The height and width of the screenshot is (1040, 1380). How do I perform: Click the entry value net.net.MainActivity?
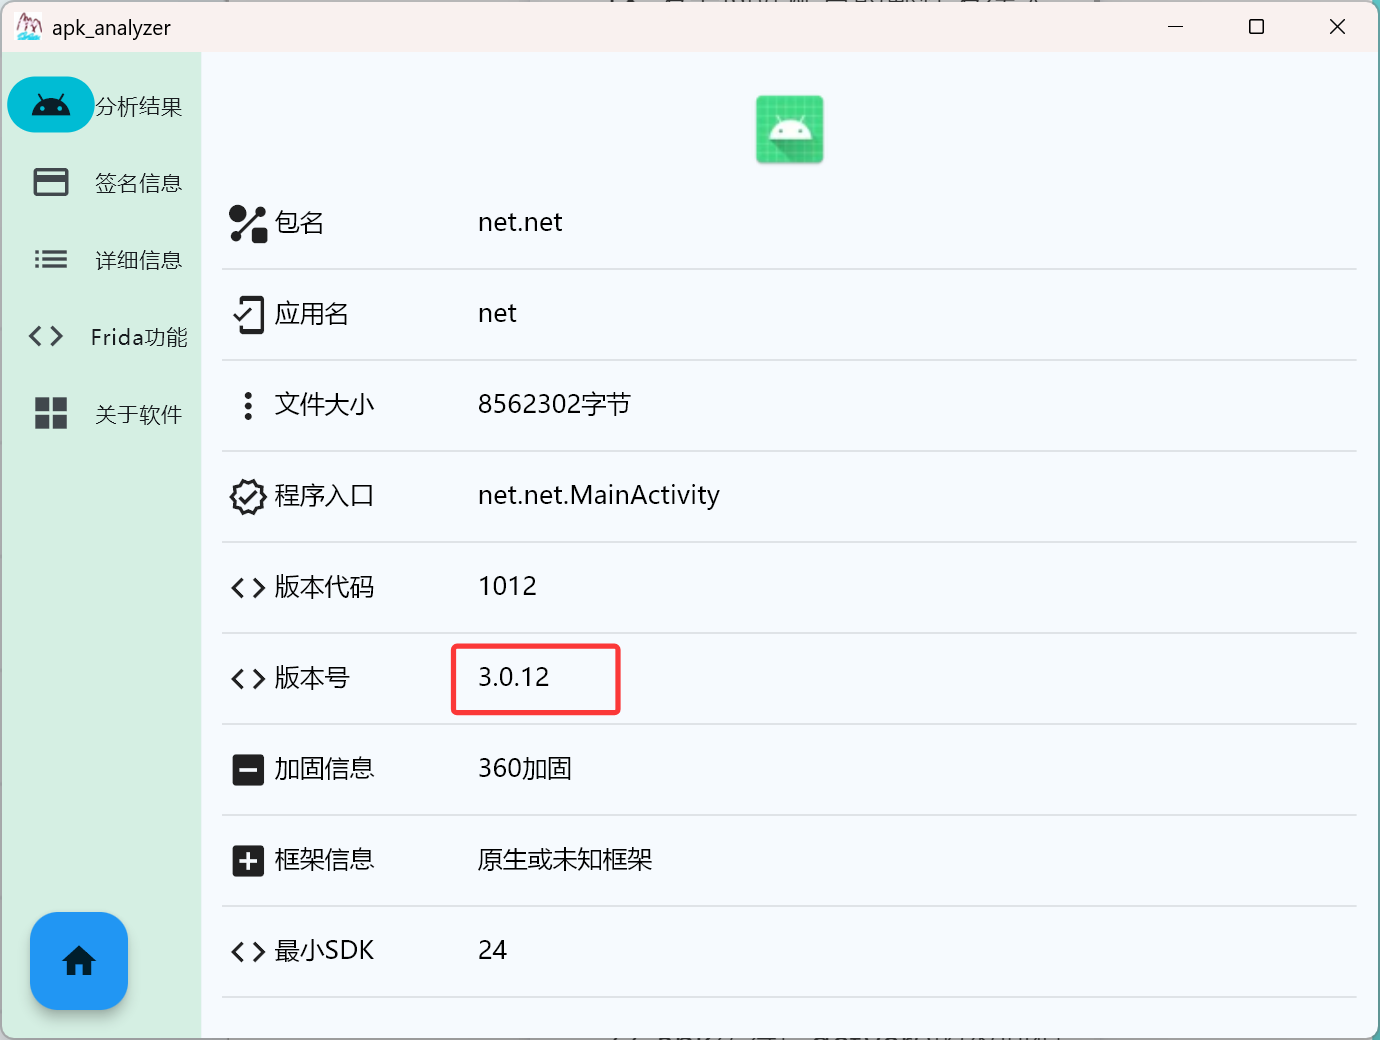click(x=599, y=495)
